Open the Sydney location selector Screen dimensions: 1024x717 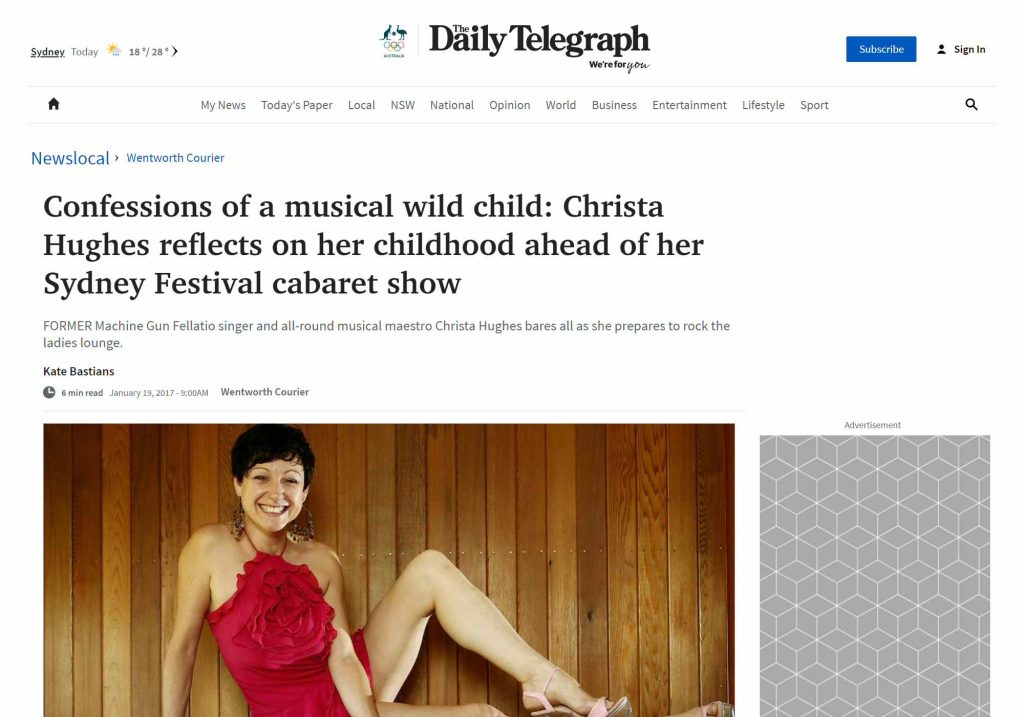pyautogui.click(x=48, y=52)
